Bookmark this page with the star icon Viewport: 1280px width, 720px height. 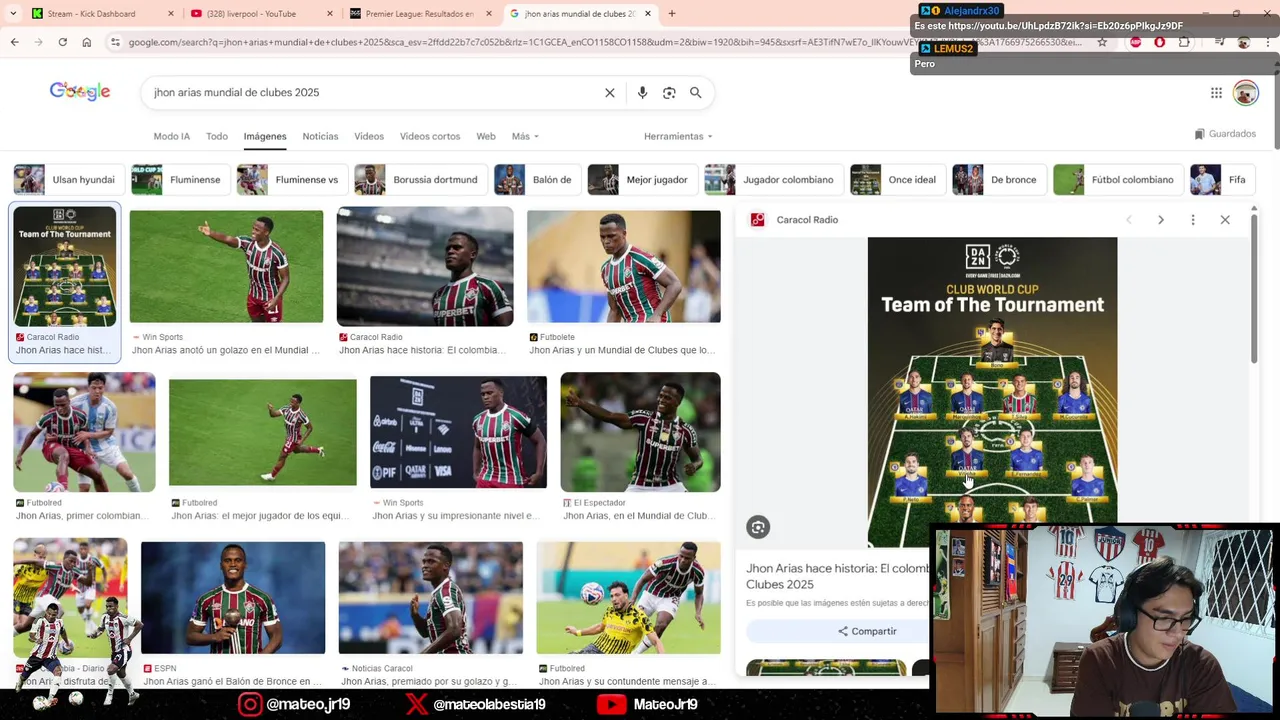[x=1102, y=42]
